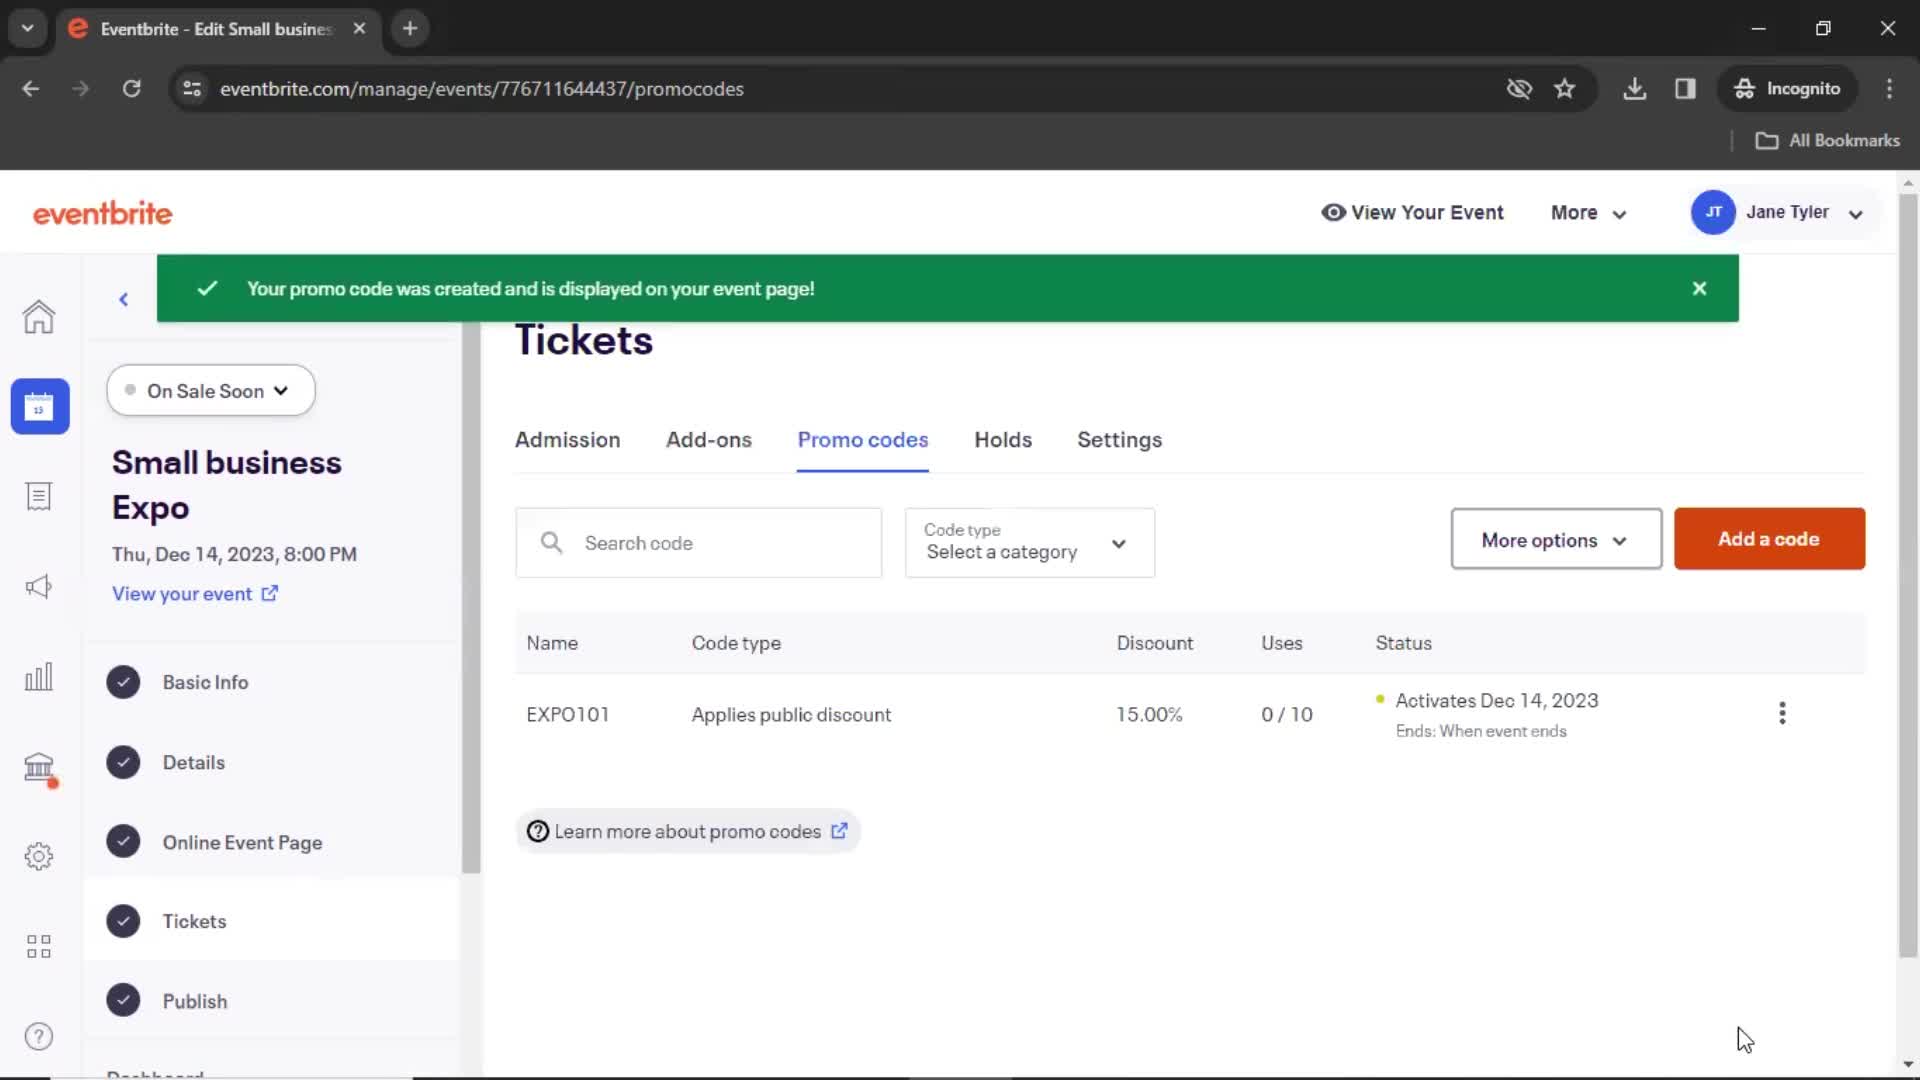Click View Your Event in header
The image size is (1920, 1080).
point(1412,212)
